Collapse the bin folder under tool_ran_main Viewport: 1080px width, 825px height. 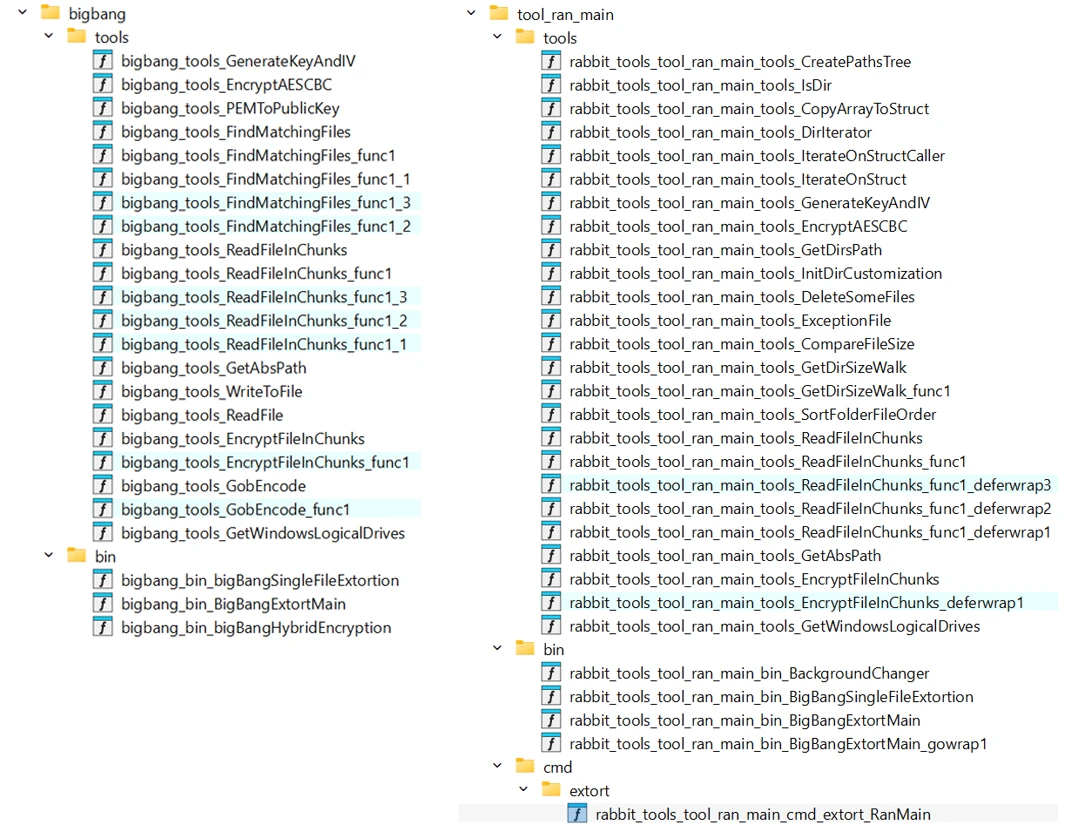(x=497, y=648)
